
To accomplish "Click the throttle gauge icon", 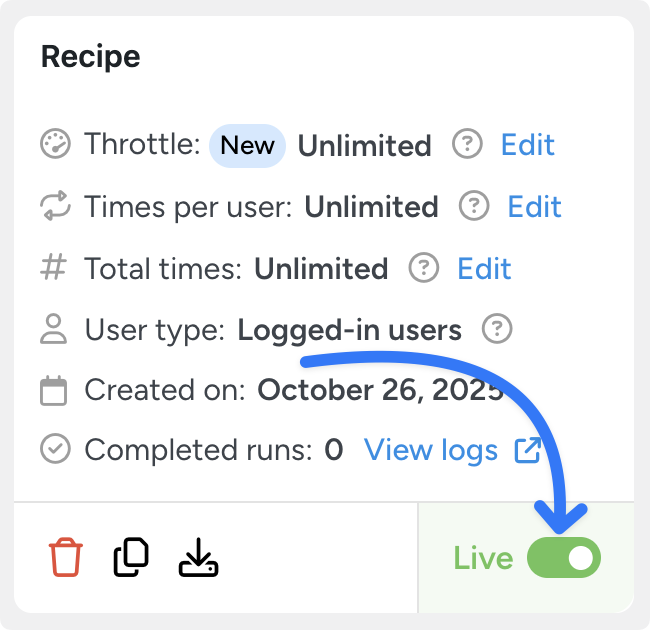I will [x=55, y=145].
